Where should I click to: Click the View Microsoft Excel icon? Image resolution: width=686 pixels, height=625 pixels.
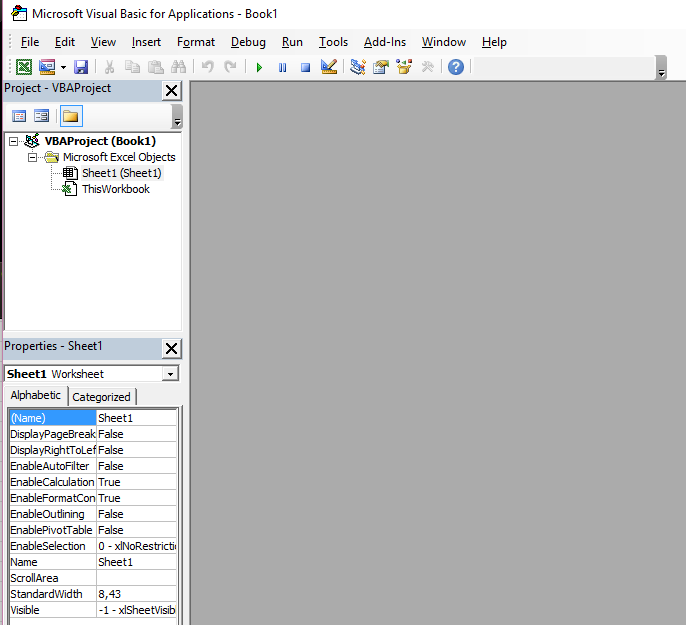pos(24,67)
